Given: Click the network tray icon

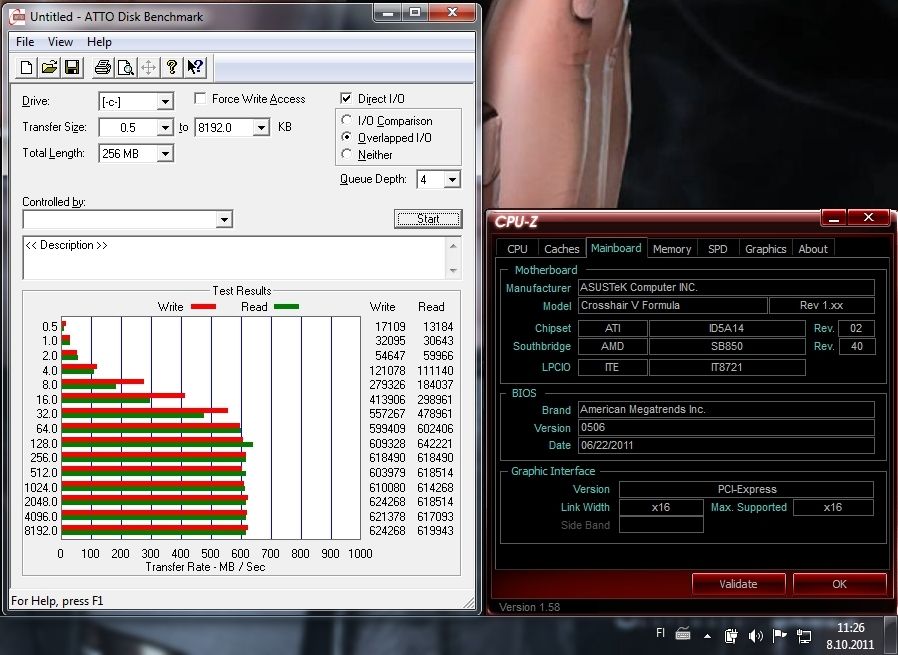Looking at the screenshot, I should point(804,635).
